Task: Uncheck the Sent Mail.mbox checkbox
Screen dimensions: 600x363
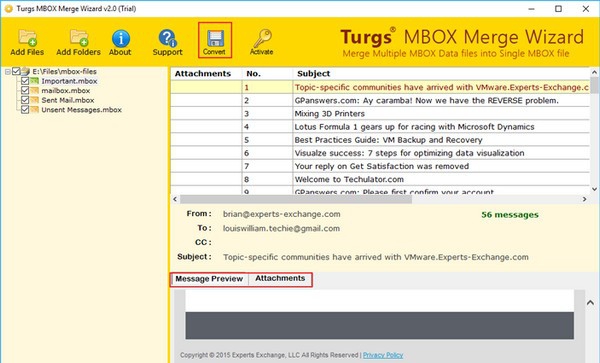Action: pyautogui.click(x=25, y=100)
